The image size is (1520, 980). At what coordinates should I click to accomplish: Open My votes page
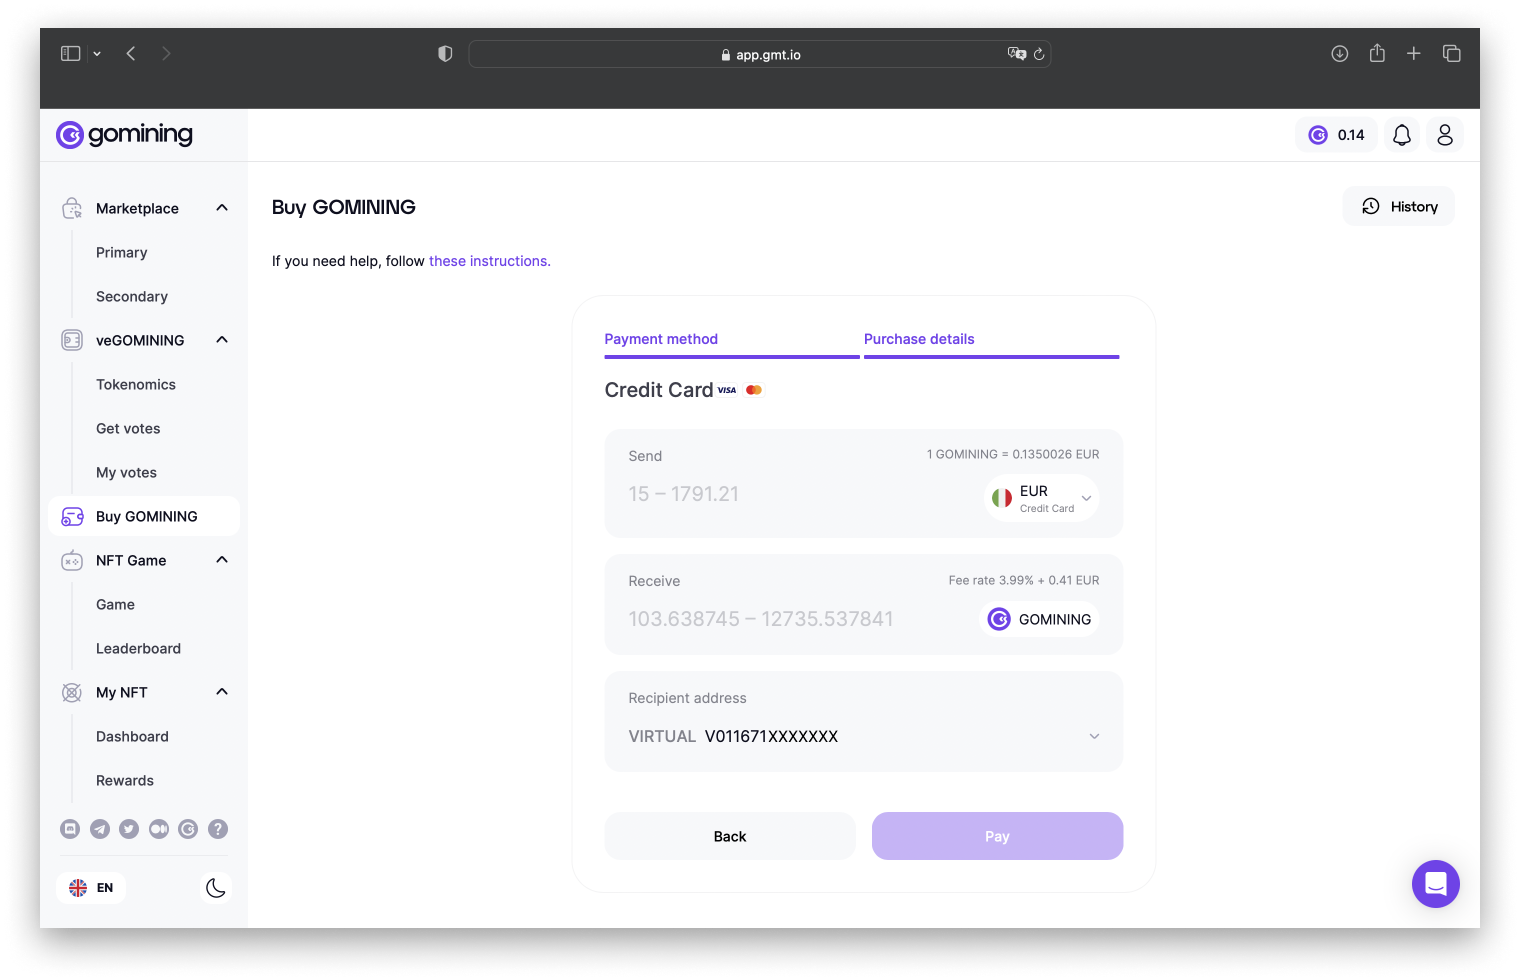click(126, 472)
